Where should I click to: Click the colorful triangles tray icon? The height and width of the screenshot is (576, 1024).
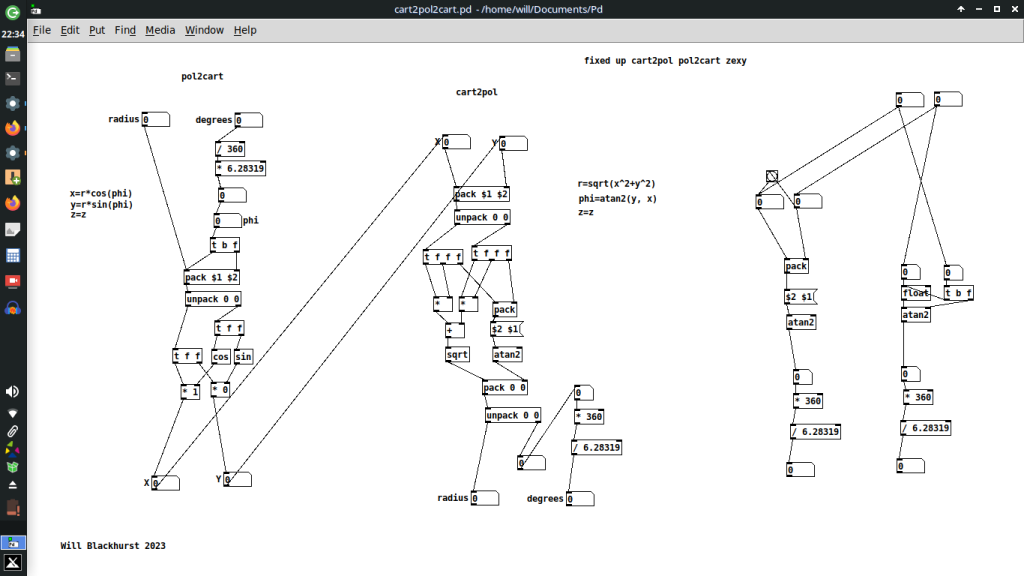tap(12, 449)
